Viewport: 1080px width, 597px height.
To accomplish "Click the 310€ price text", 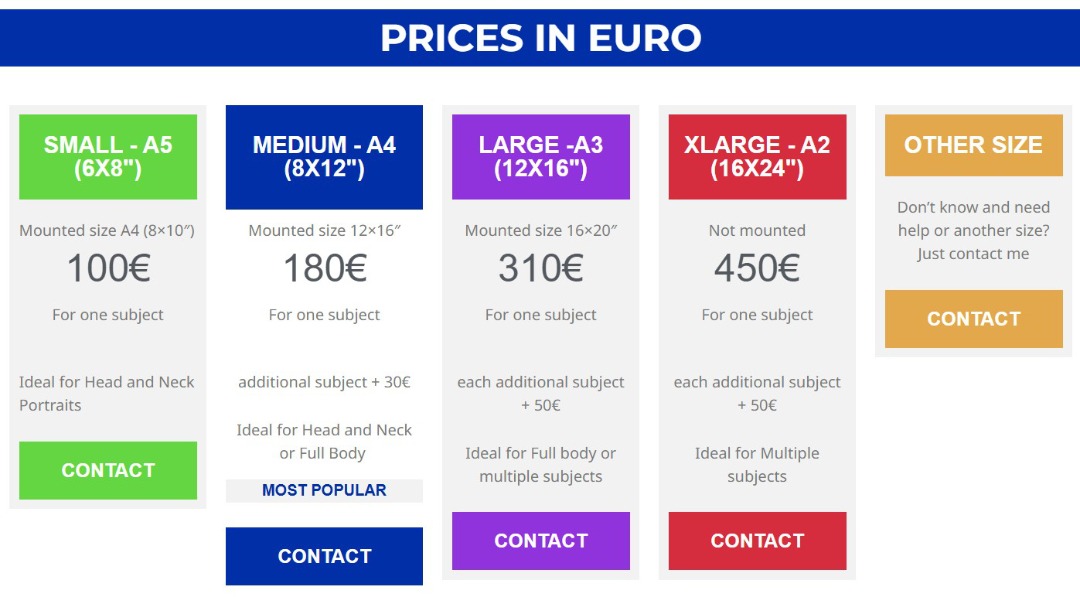I will [x=540, y=267].
